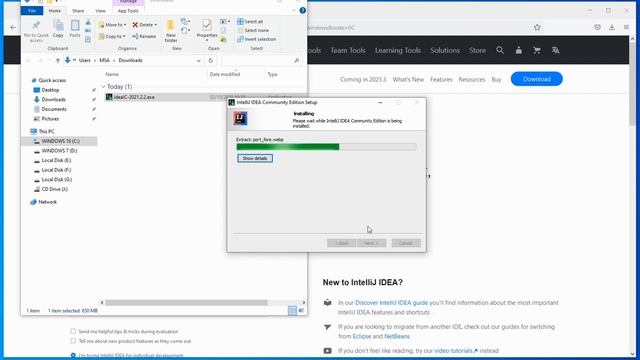
Task: Check Send me helpful tips checkbox
Action: click(73, 331)
